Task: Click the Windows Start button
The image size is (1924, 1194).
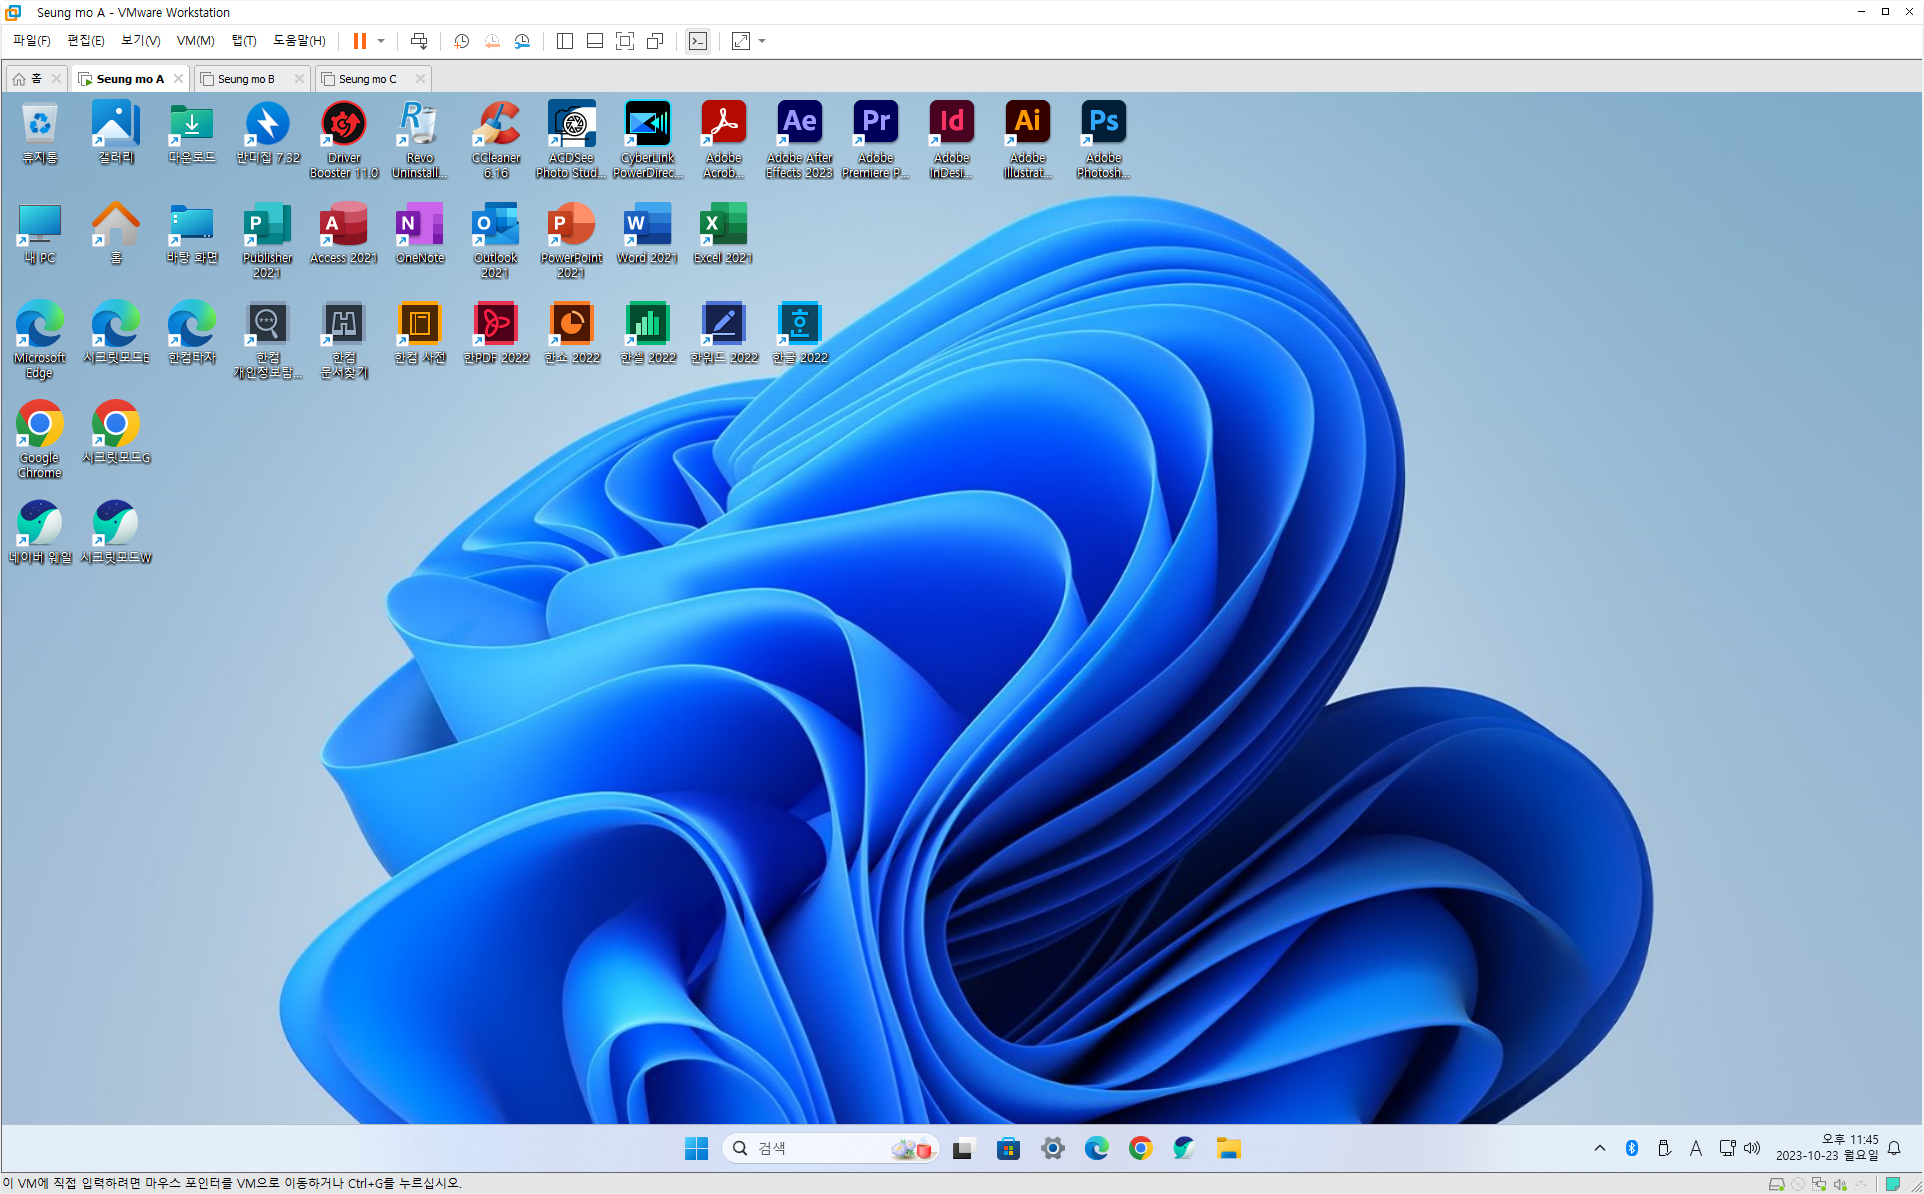Action: [x=697, y=1148]
